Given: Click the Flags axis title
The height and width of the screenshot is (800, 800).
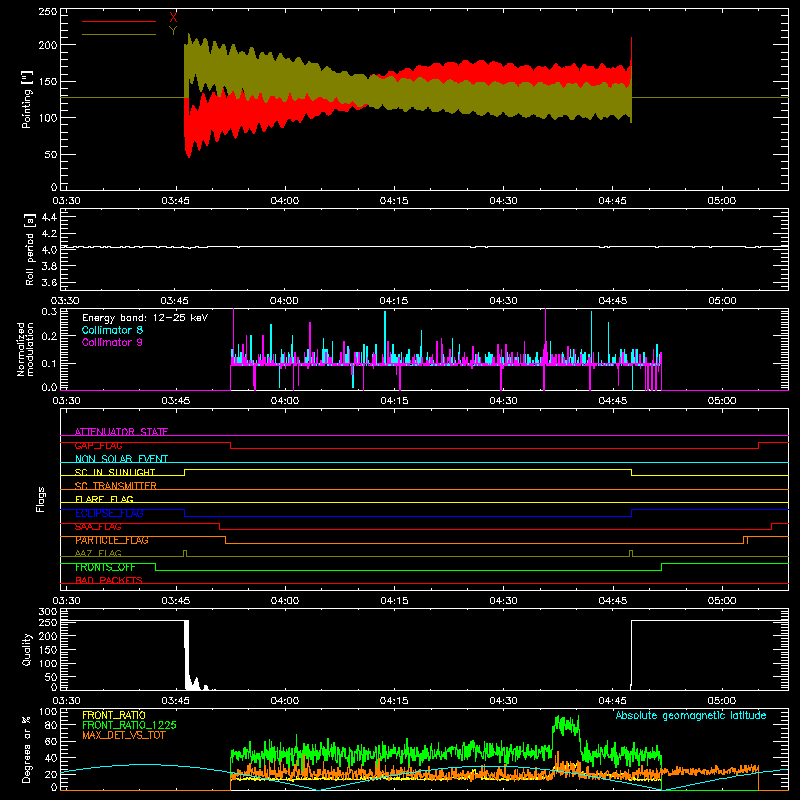Looking at the screenshot, I should [40, 499].
